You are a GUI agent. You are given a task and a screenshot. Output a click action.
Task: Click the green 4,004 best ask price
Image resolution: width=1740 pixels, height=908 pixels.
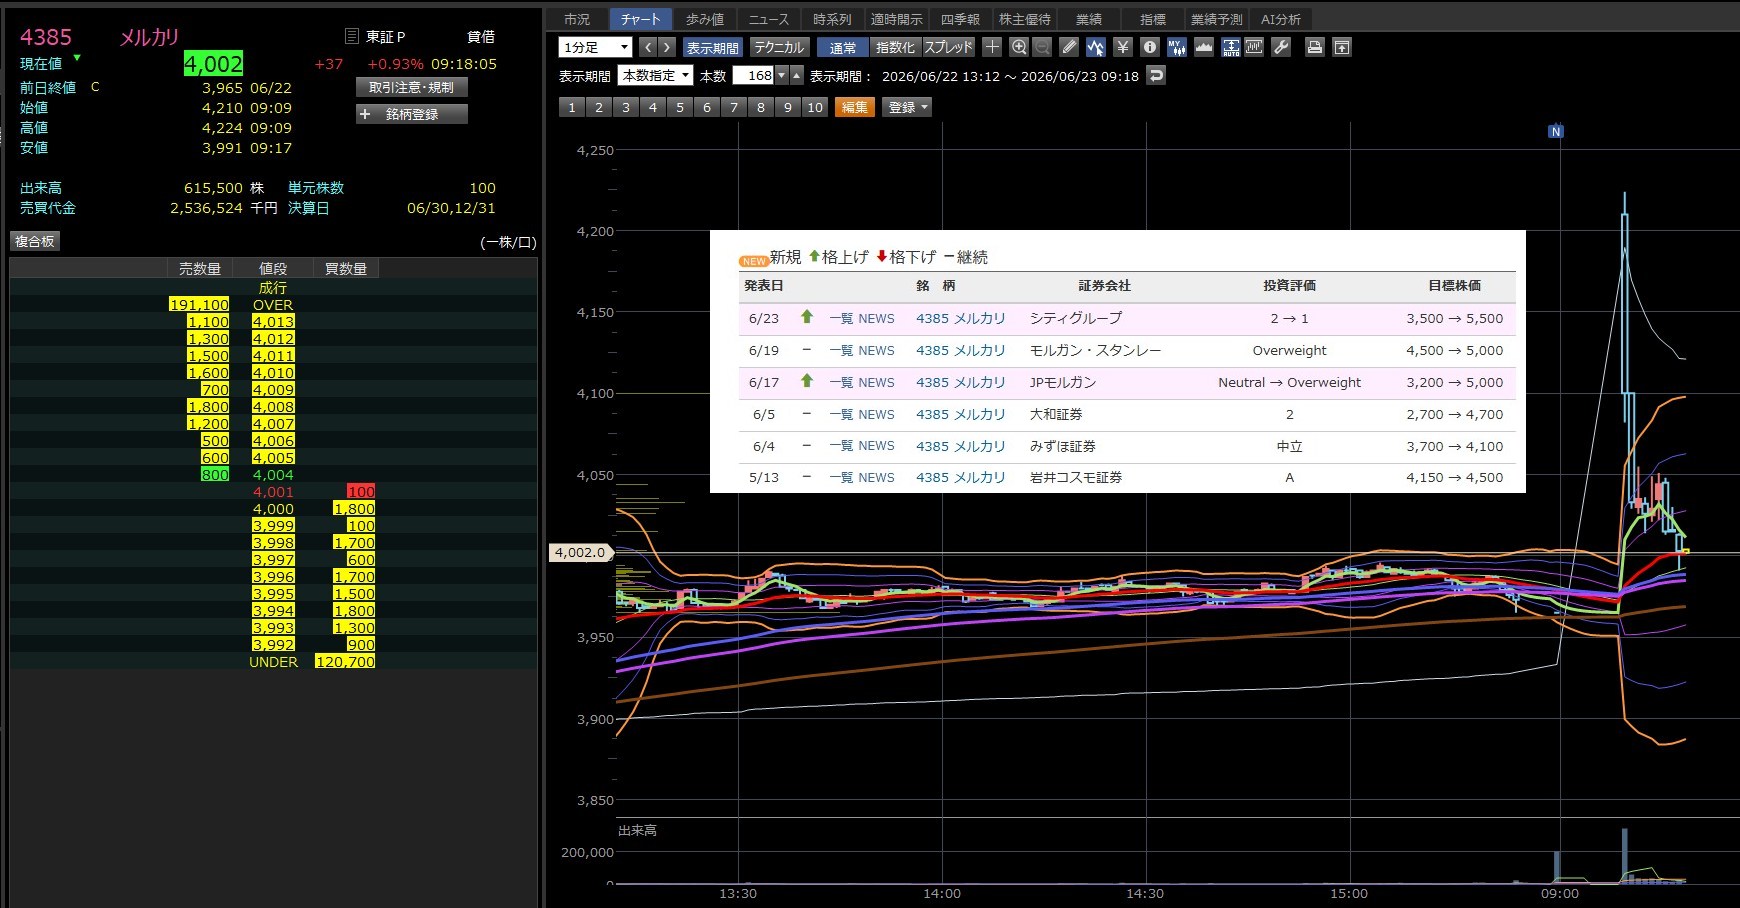coord(273,475)
